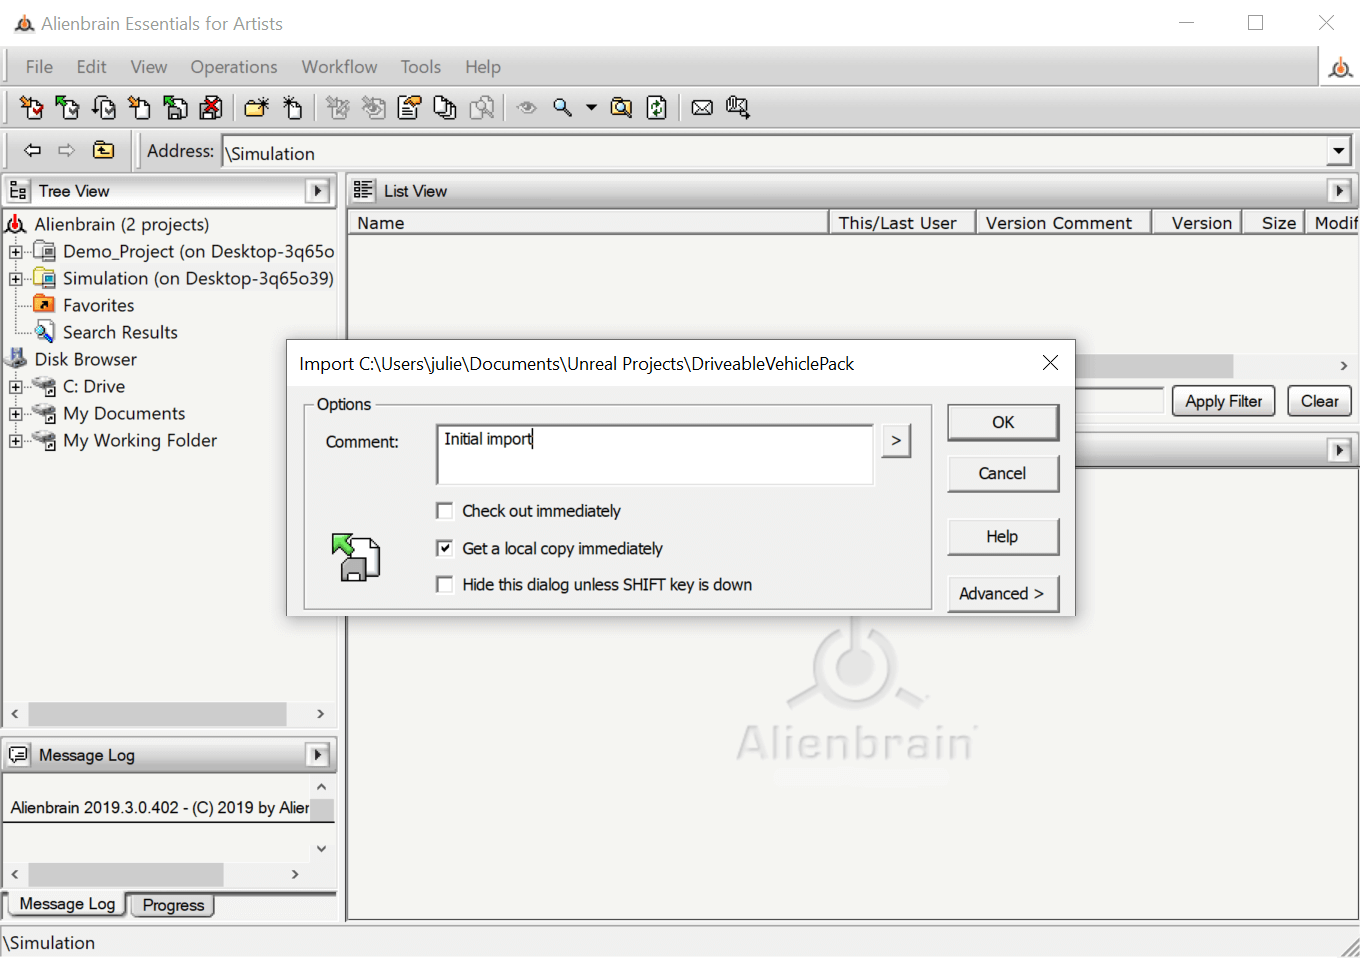Click the new folder toolbar icon
Screen dimensions: 1360x958
256,108
